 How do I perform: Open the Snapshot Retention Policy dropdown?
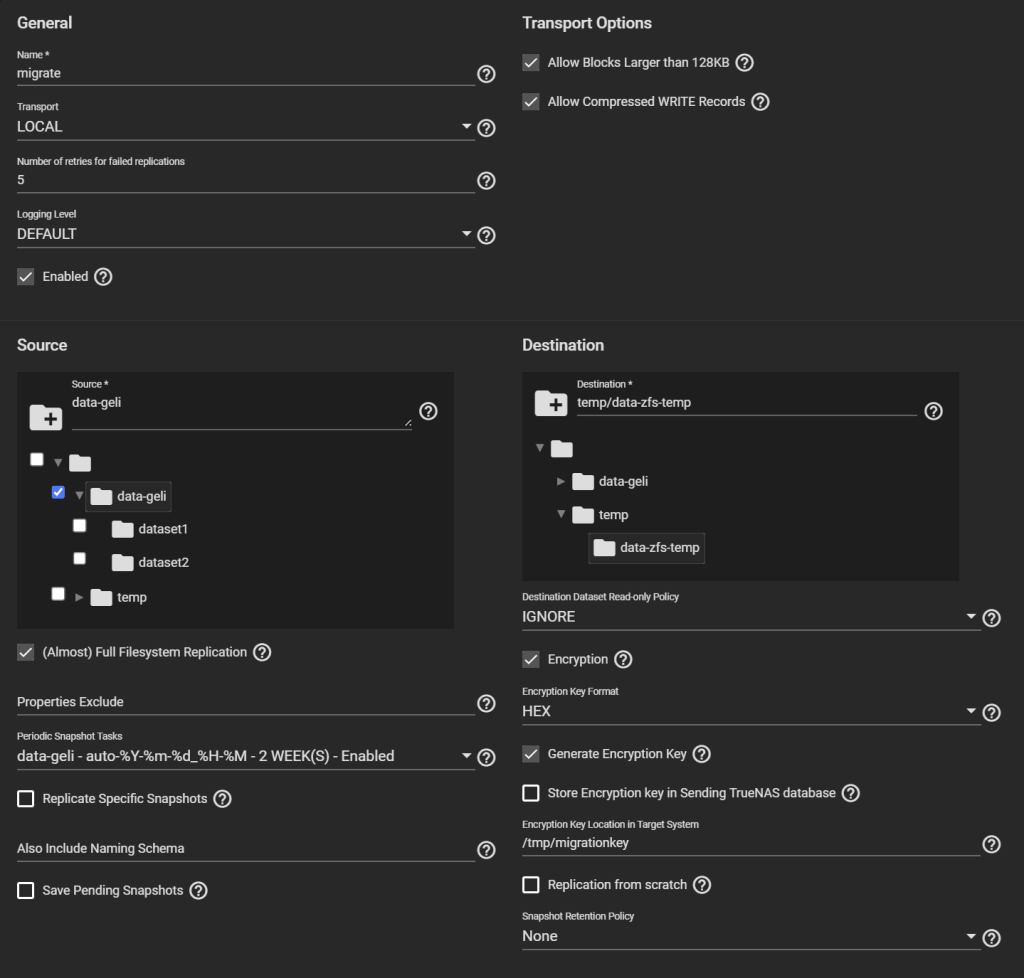click(x=749, y=937)
